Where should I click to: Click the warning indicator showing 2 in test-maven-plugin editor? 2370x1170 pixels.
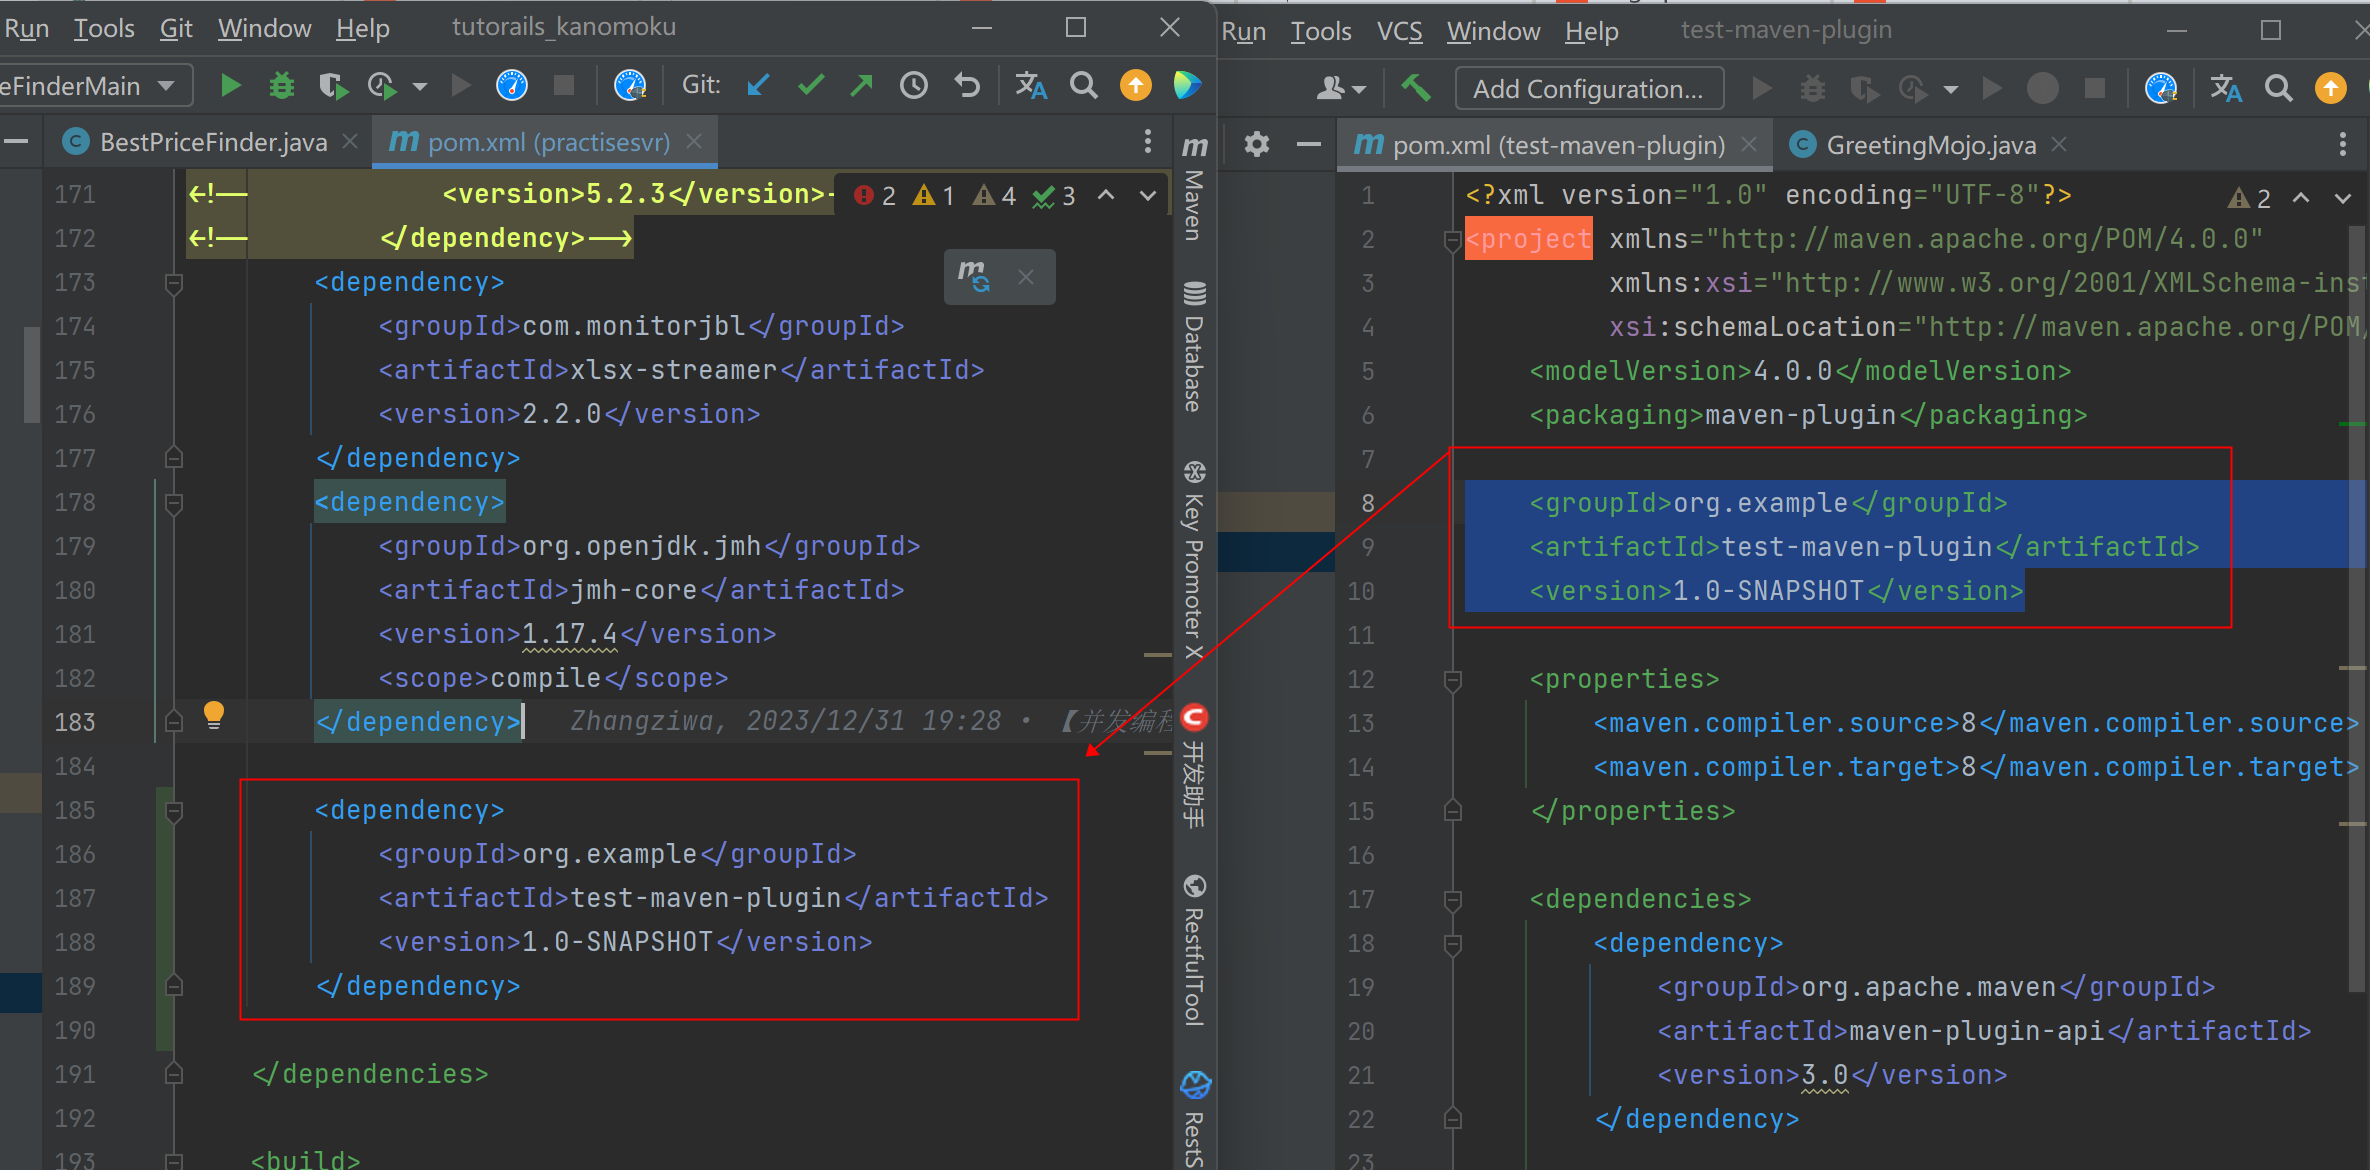coord(2250,198)
